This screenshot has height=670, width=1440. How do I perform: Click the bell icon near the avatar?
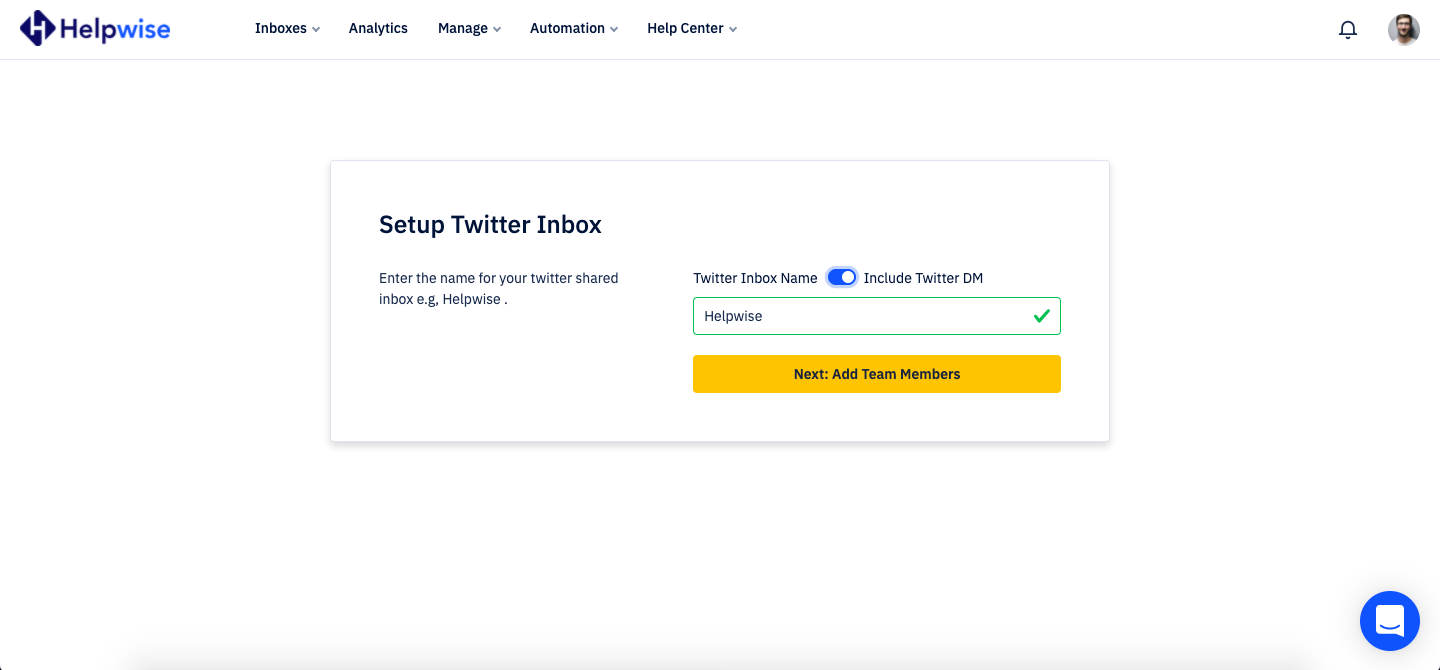1347,29
